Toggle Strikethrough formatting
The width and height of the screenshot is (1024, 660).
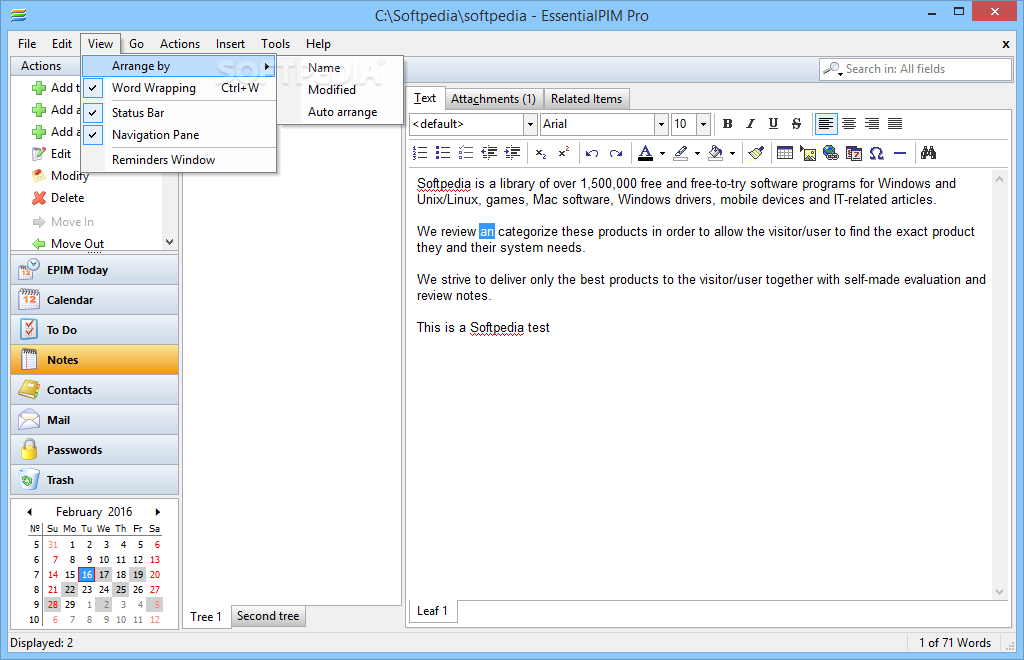coord(796,123)
